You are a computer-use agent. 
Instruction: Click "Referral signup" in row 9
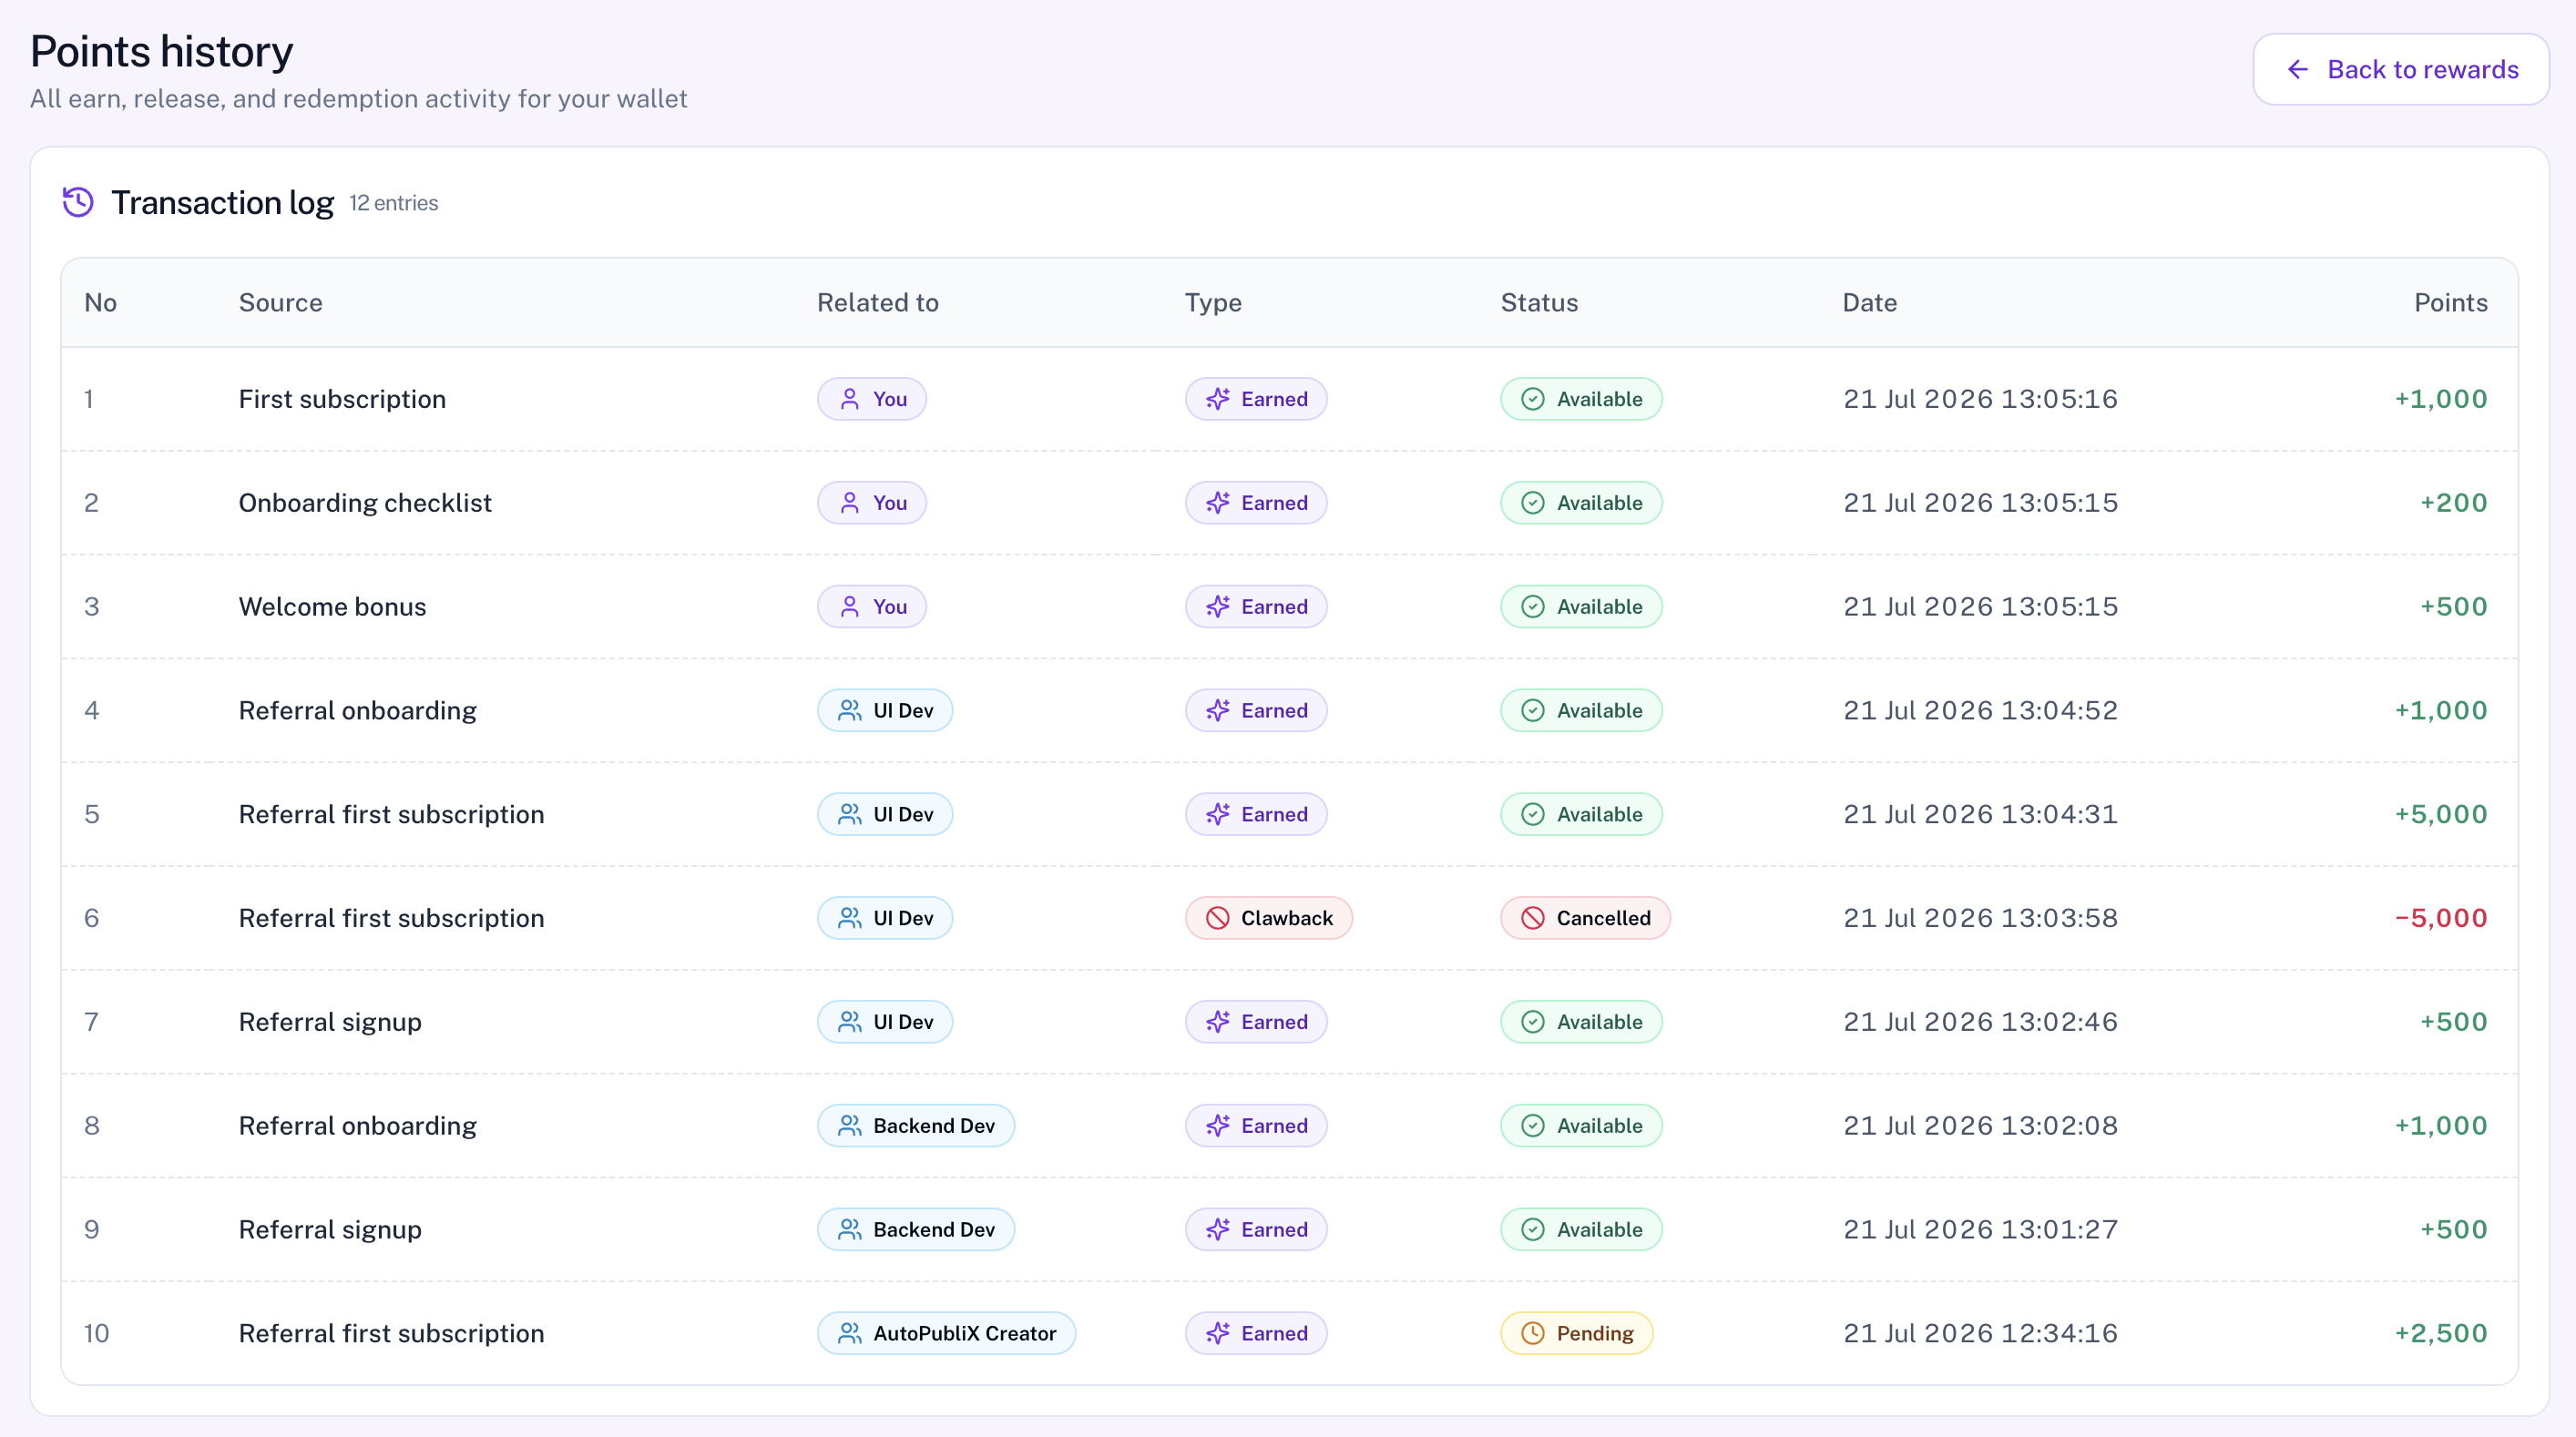330,1230
